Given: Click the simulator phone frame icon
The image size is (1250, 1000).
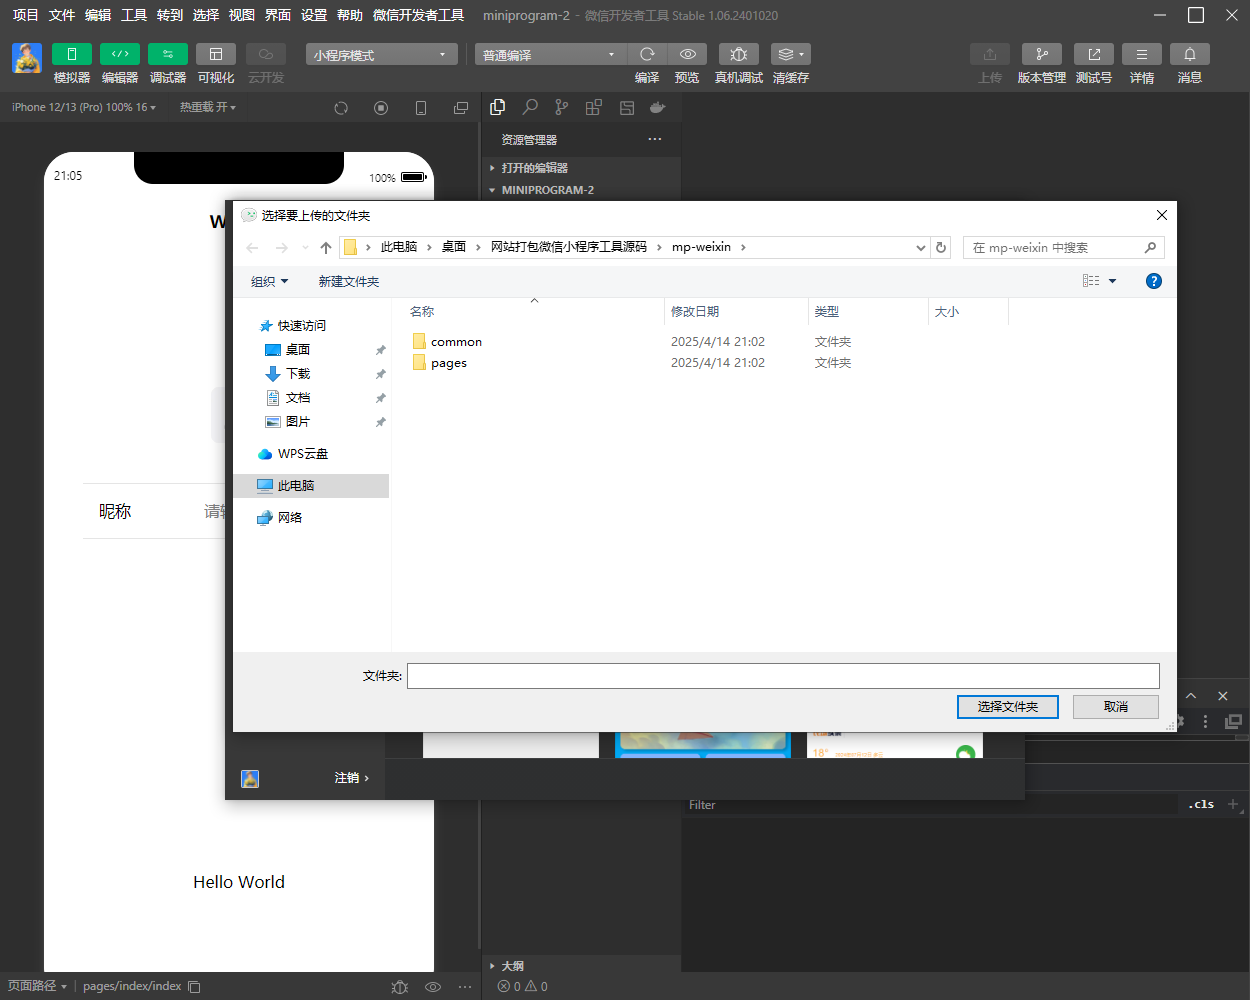Looking at the screenshot, I should point(421,108).
